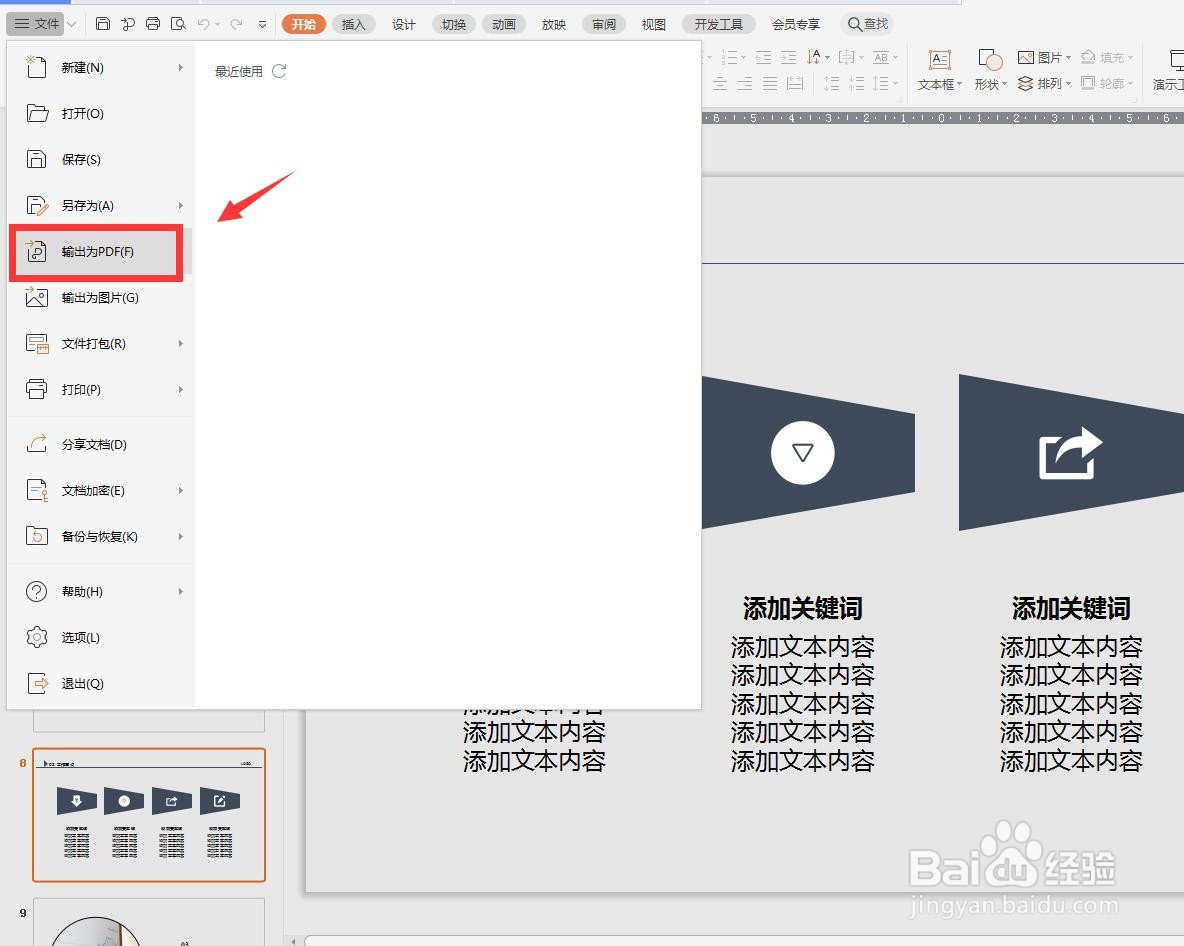Click the share arrow icon on slide shape
Image resolution: width=1184 pixels, height=946 pixels.
[x=1070, y=453]
